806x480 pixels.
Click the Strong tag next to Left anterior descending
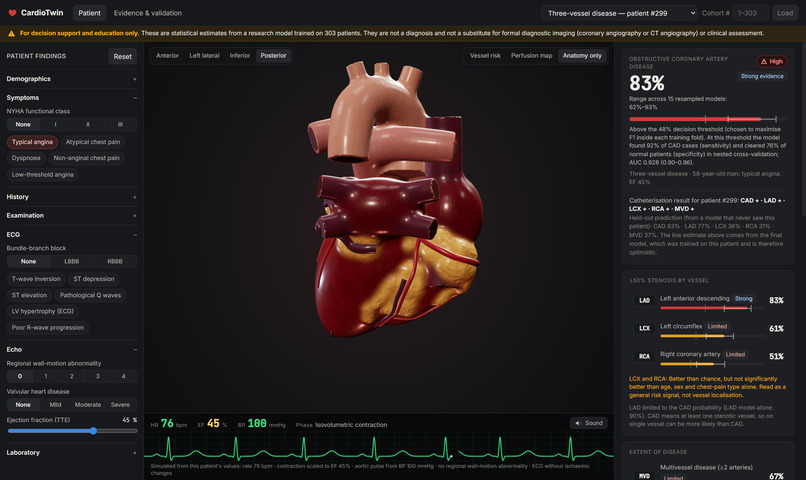(743, 299)
